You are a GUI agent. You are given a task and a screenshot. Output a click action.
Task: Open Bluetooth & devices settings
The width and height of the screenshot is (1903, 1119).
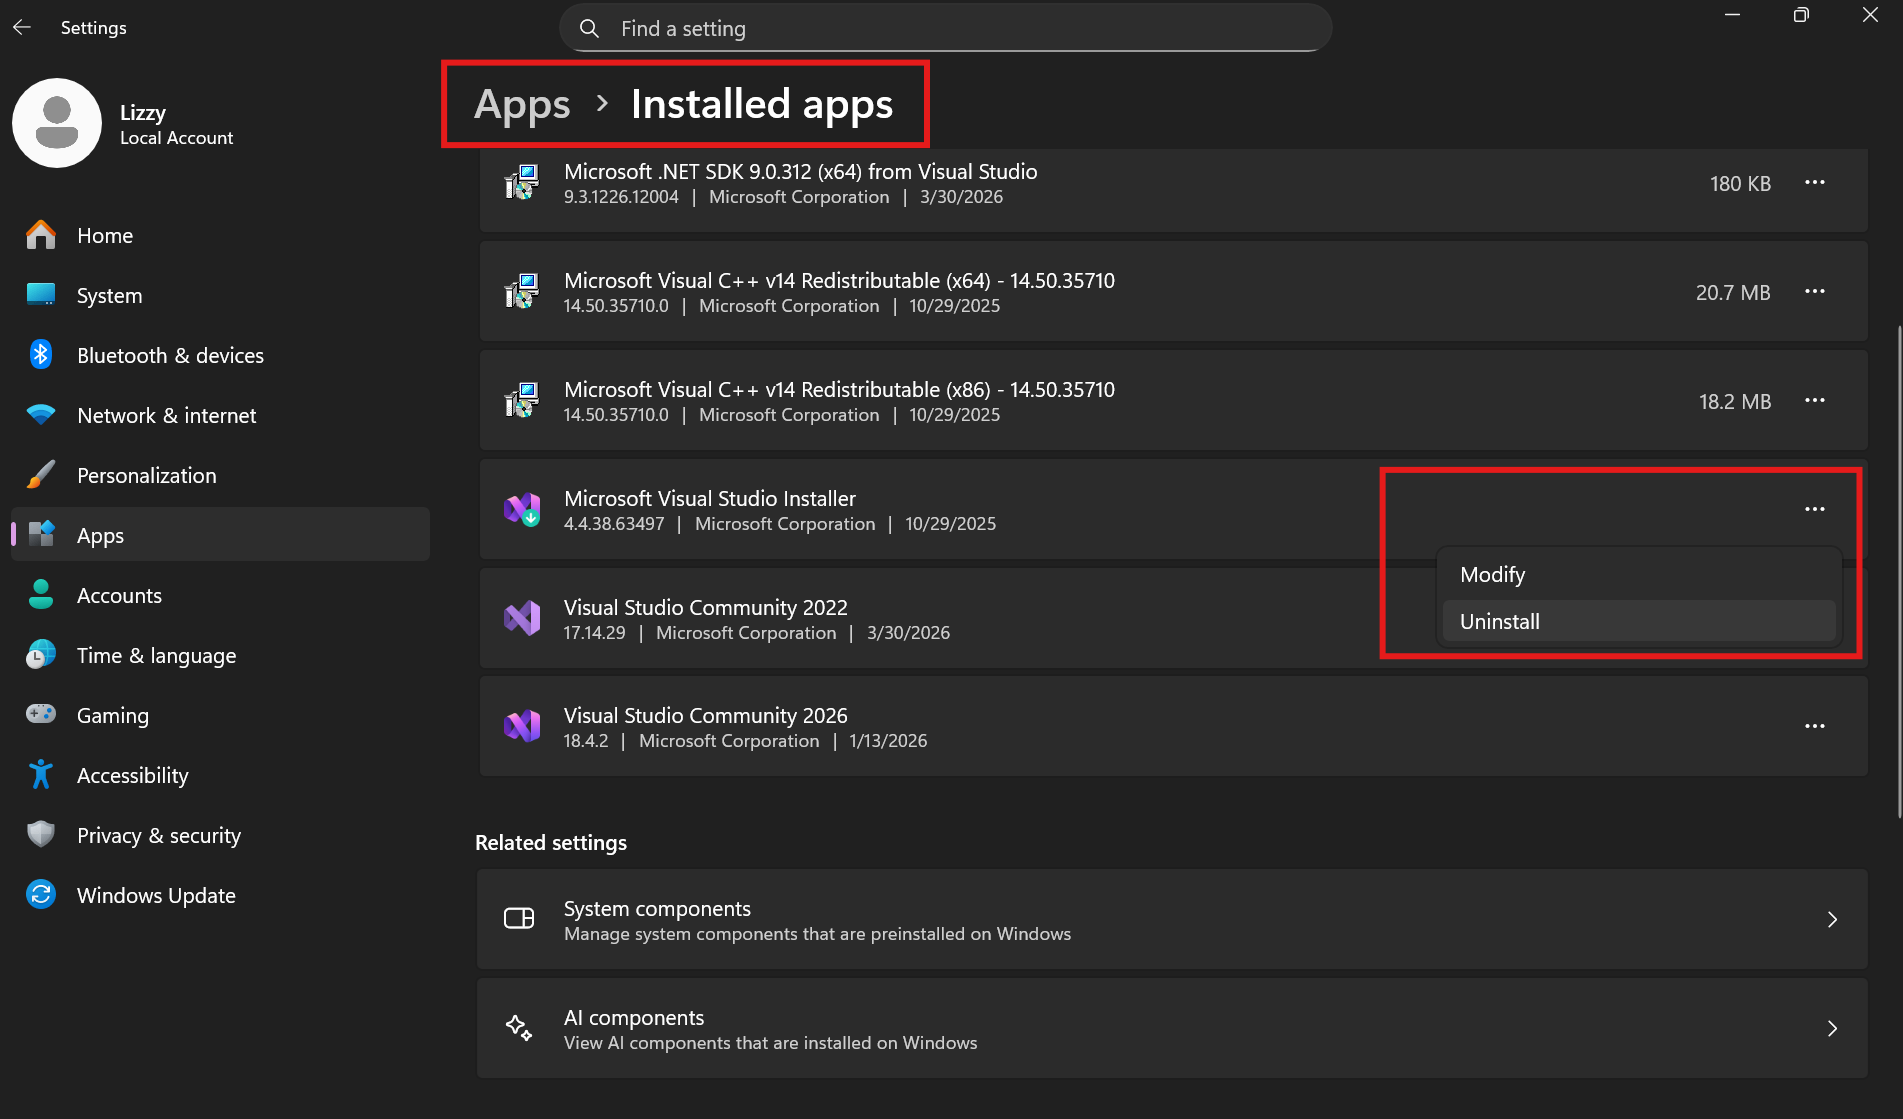point(220,355)
